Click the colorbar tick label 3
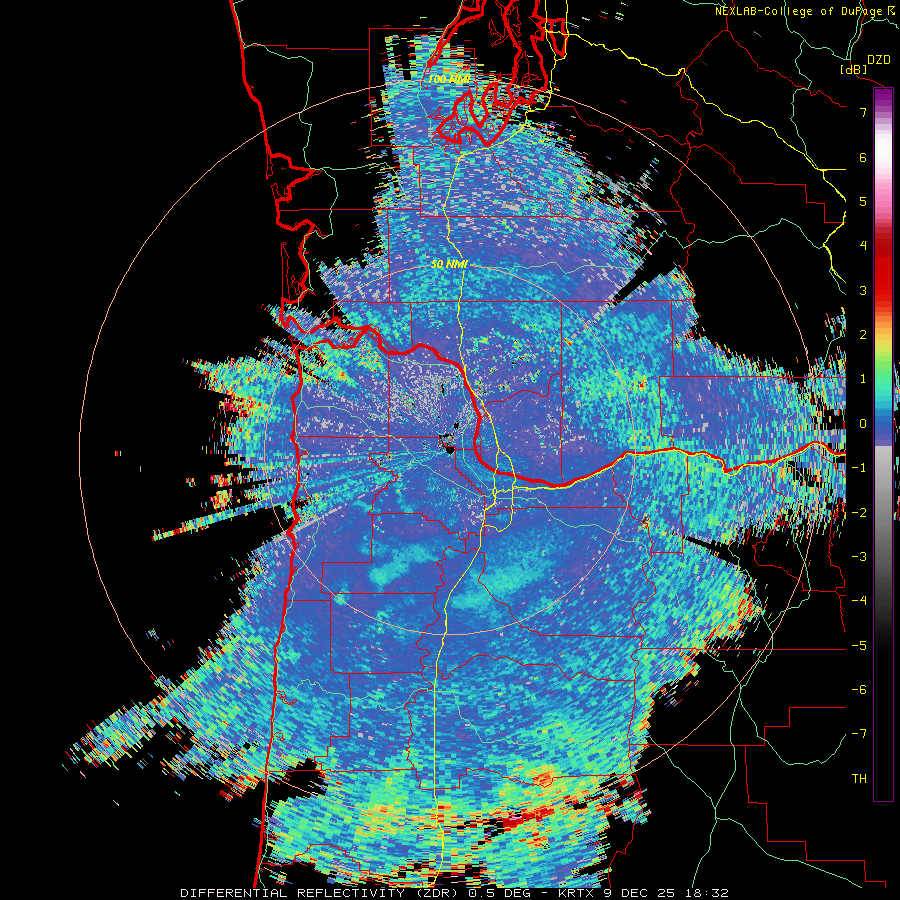The height and width of the screenshot is (900, 900). click(863, 290)
